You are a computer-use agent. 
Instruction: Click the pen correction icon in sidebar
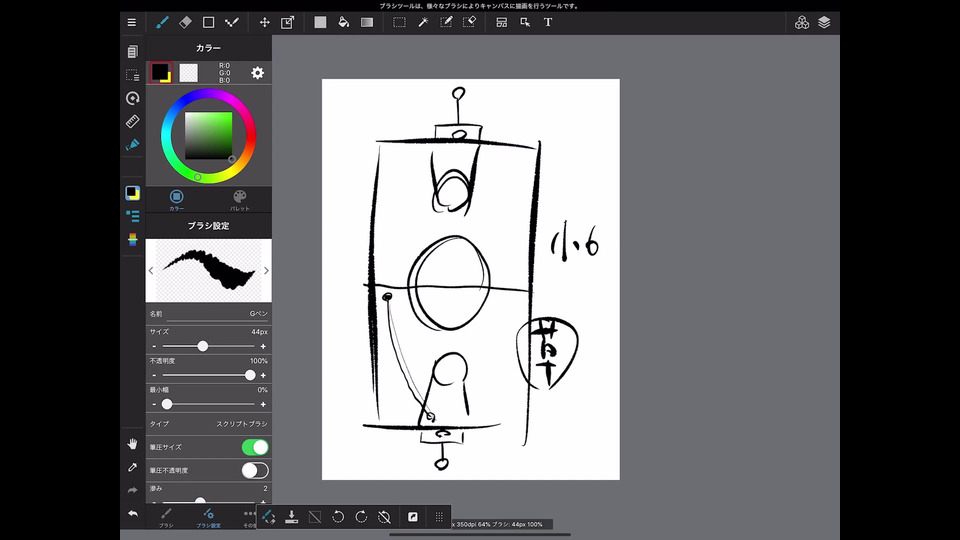point(132,145)
